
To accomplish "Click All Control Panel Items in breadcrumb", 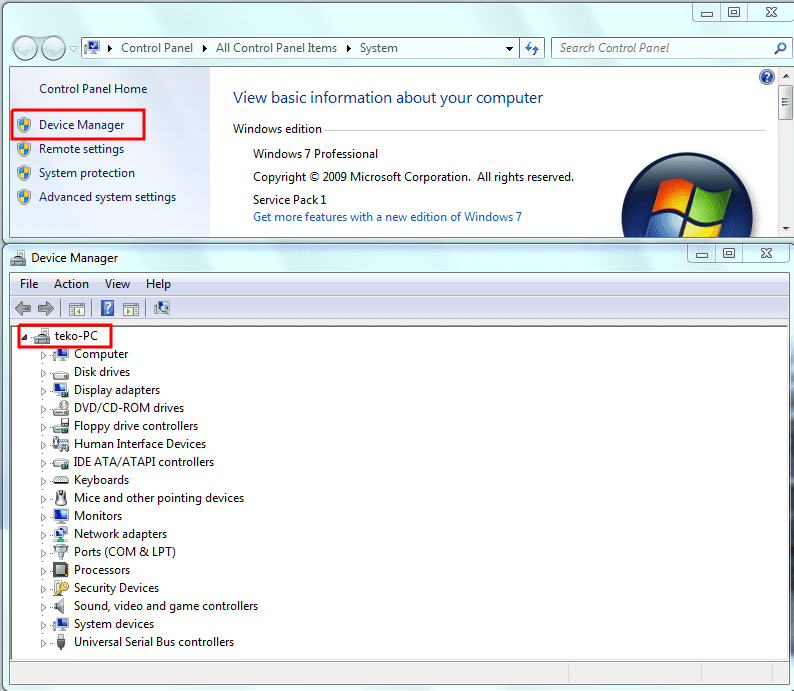I will [x=276, y=48].
